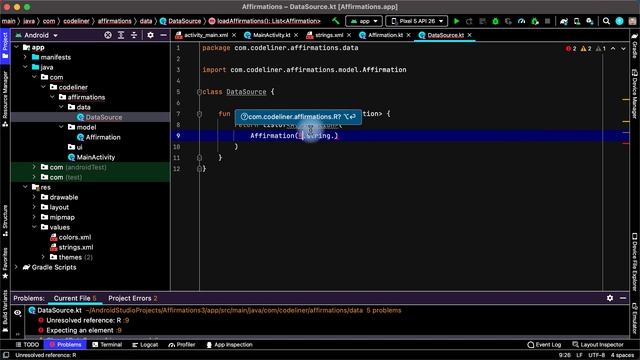Expand Gradle Scripts node

pyautogui.click(x=16, y=267)
